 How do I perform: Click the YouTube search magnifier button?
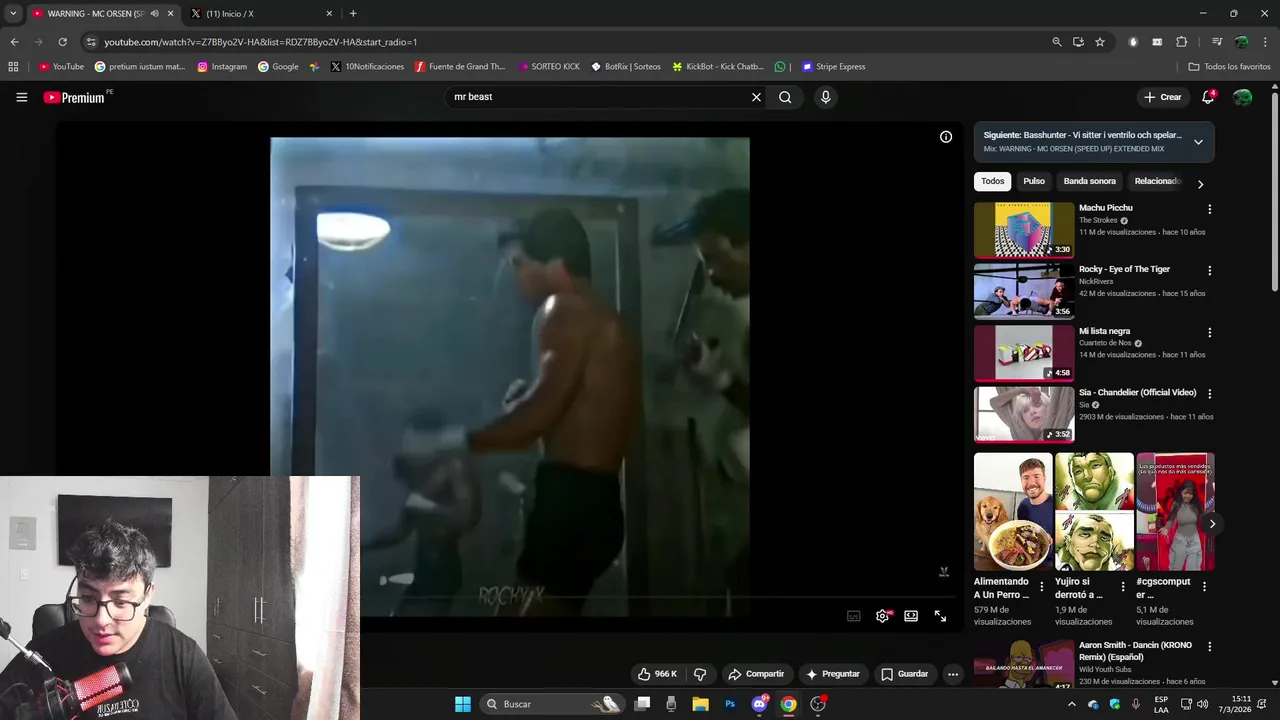785,97
